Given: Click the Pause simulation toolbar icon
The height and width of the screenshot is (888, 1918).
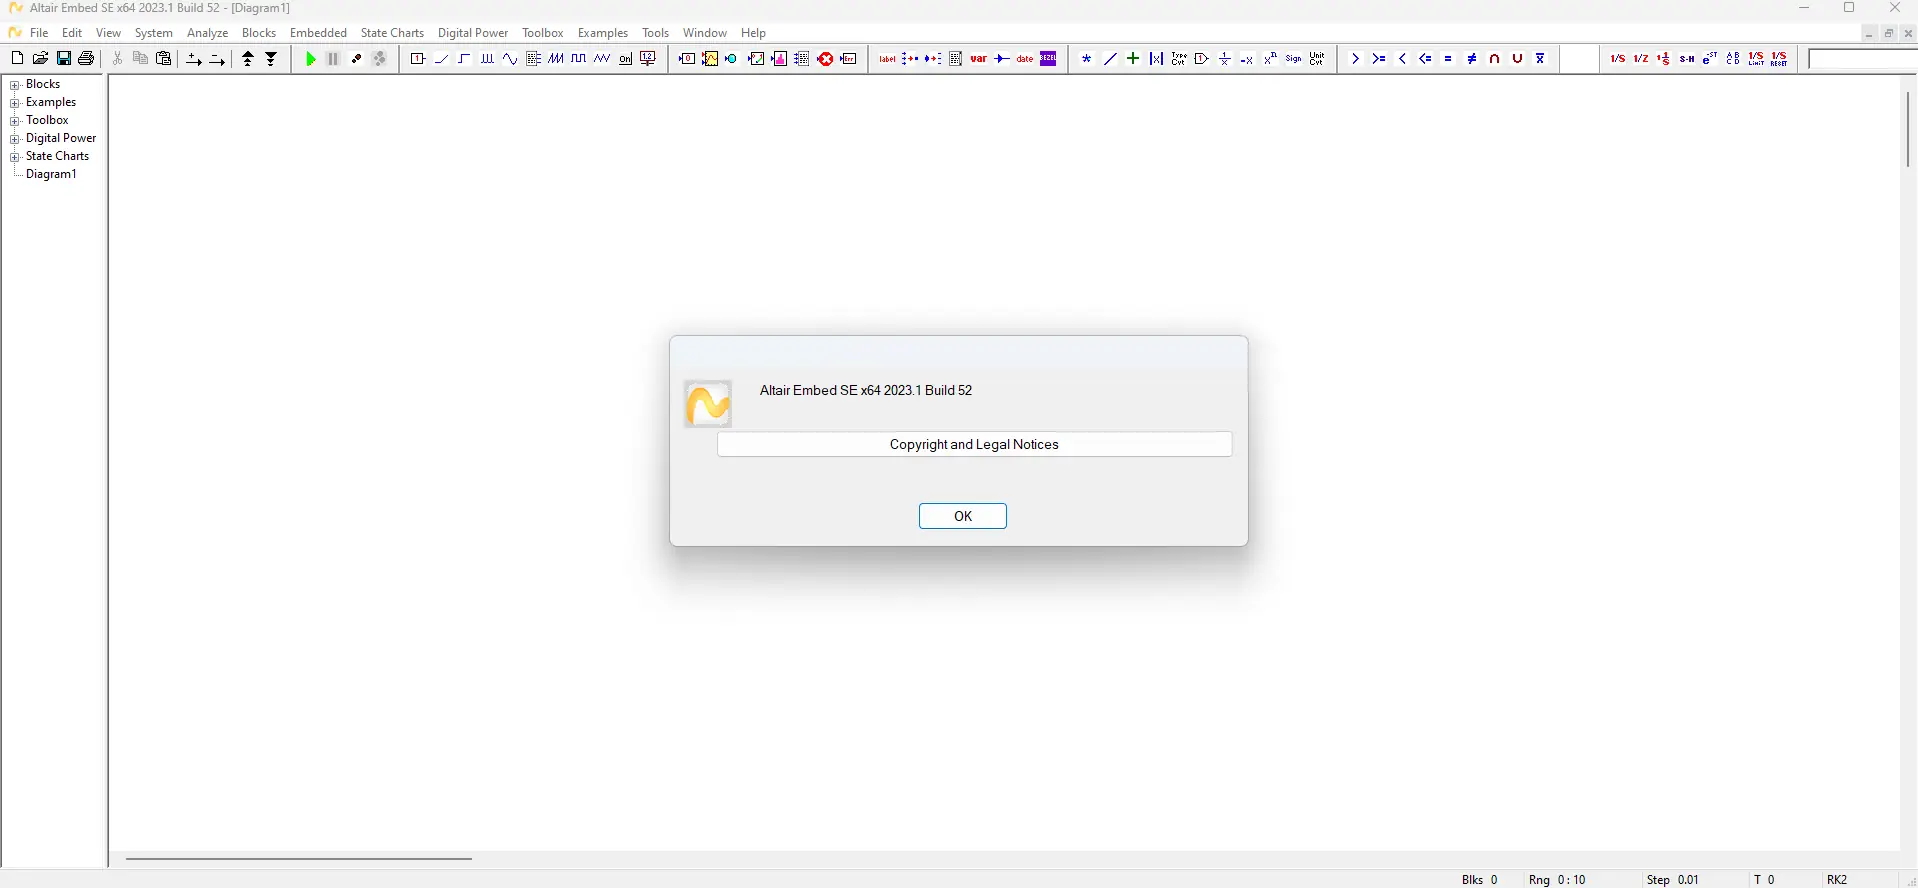Looking at the screenshot, I should point(333,59).
